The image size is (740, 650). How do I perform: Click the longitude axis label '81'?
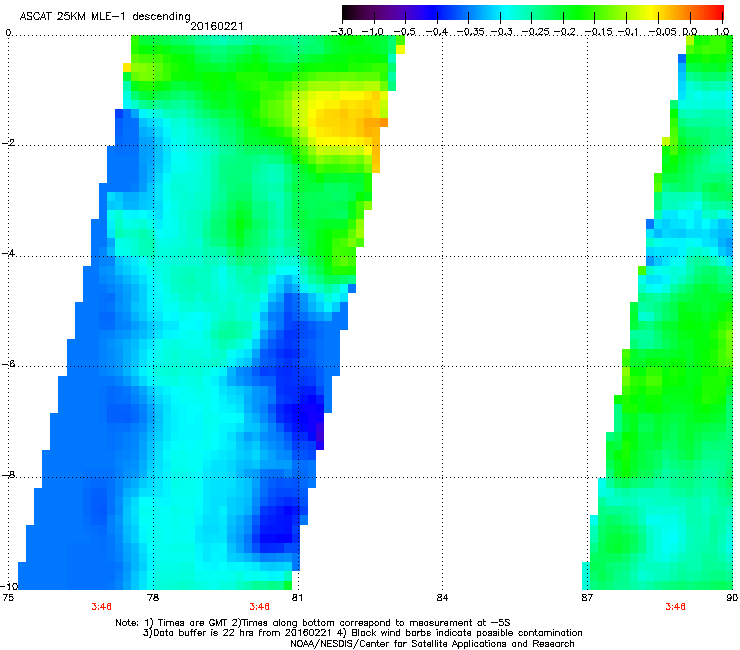[x=297, y=598]
